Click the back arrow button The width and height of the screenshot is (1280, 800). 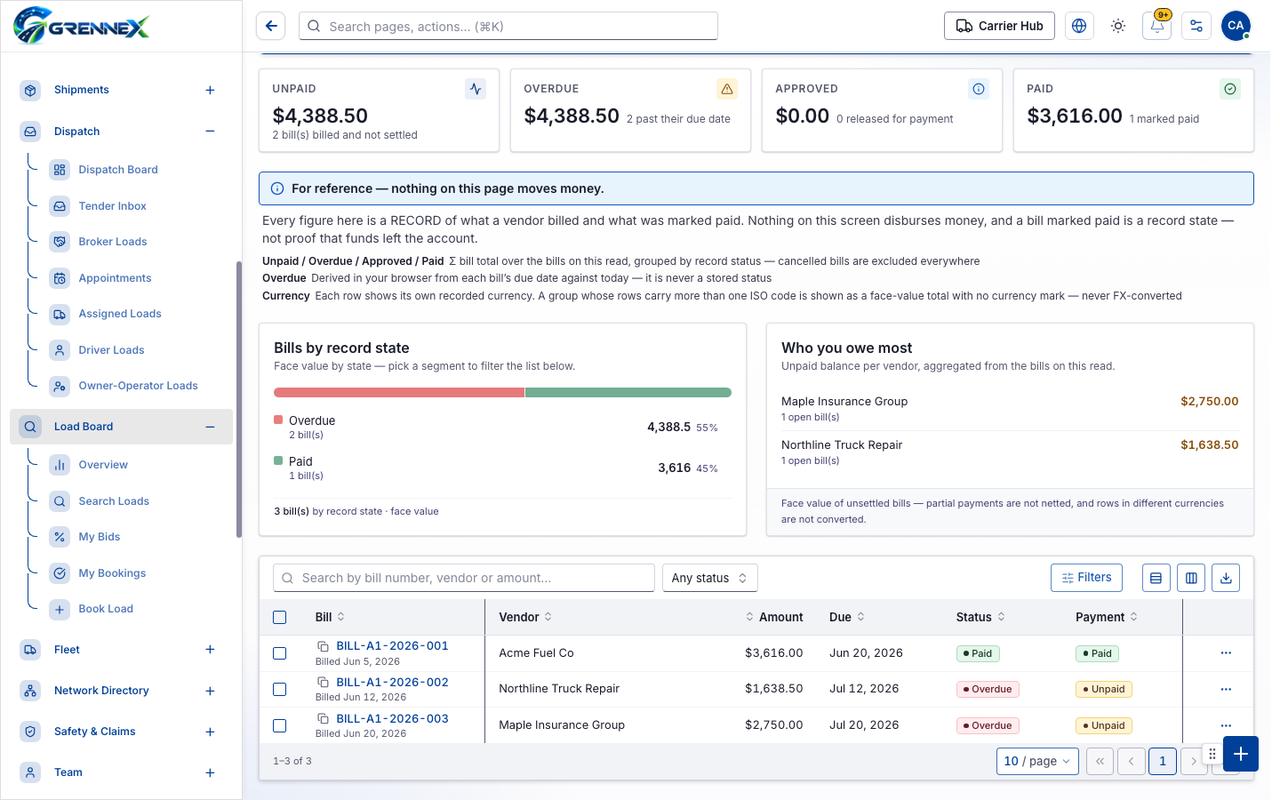[271, 26]
